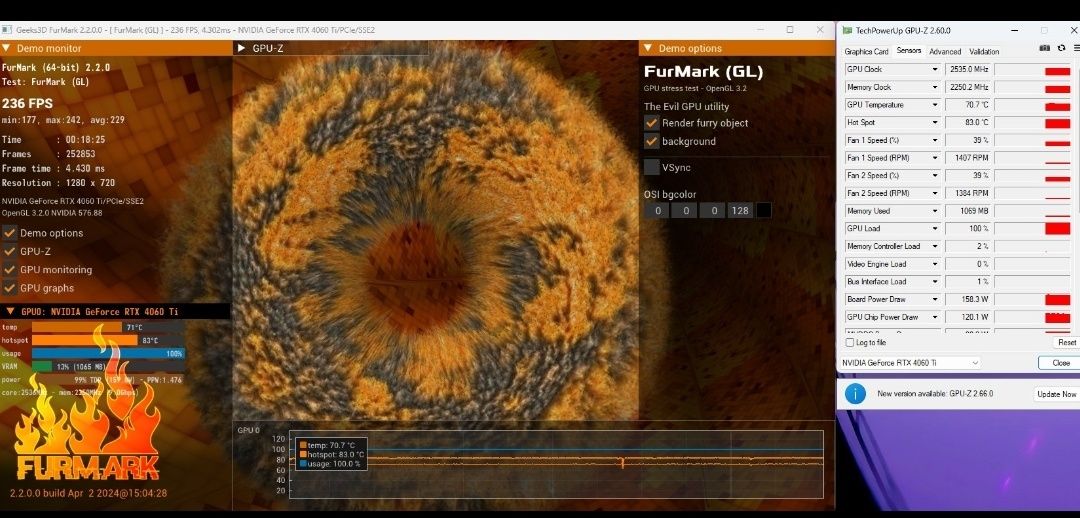The height and width of the screenshot is (518, 1080).
Task: Minimize the GPU-Z window
Action: [x=1015, y=30]
